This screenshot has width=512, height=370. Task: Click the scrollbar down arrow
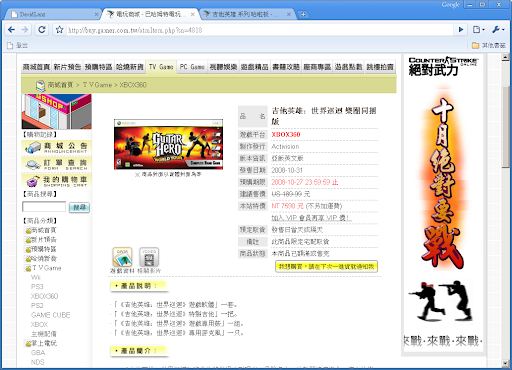[x=506, y=363]
